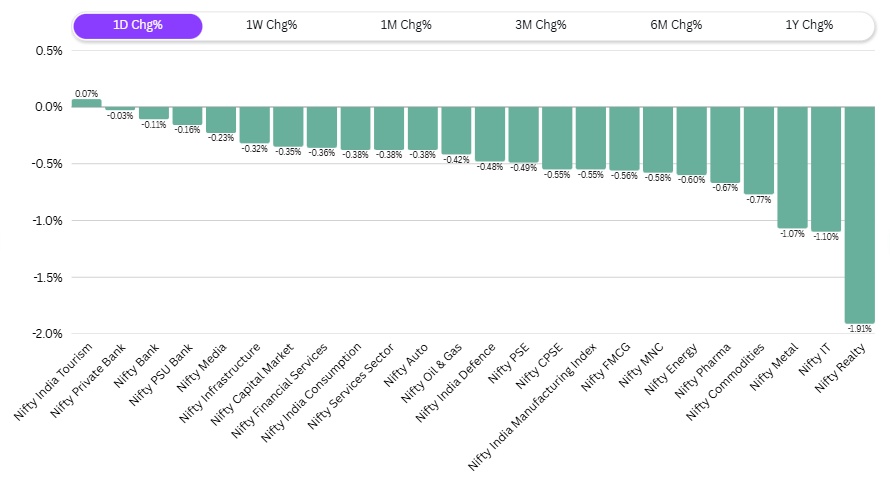Click the Nifty Oil & Gas bar
This screenshot has height=482, width=890.
click(x=456, y=130)
